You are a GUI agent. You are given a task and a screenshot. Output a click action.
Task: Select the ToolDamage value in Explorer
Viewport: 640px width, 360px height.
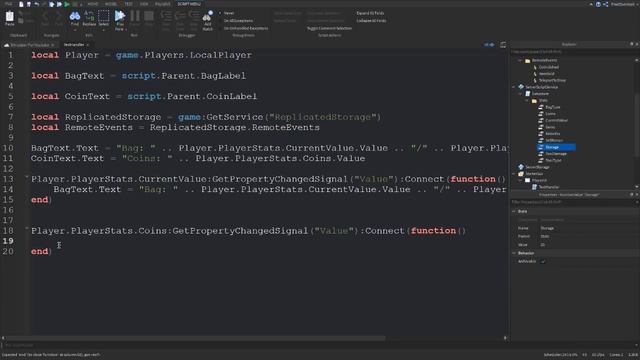[x=553, y=153]
